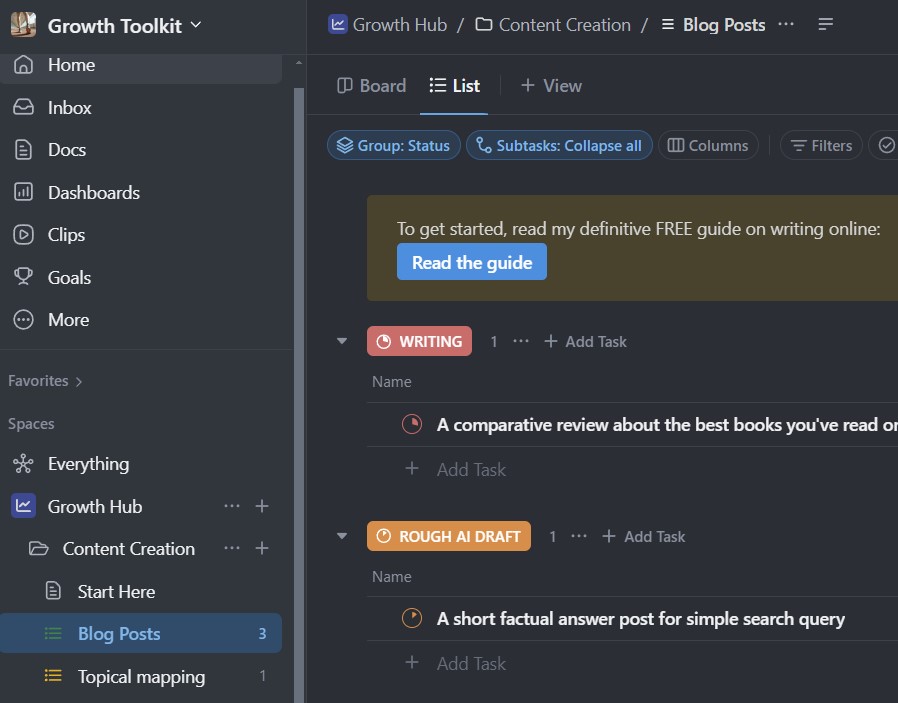
Task: Collapse the ROUGH AI DRAFT group
Action: coord(342,537)
